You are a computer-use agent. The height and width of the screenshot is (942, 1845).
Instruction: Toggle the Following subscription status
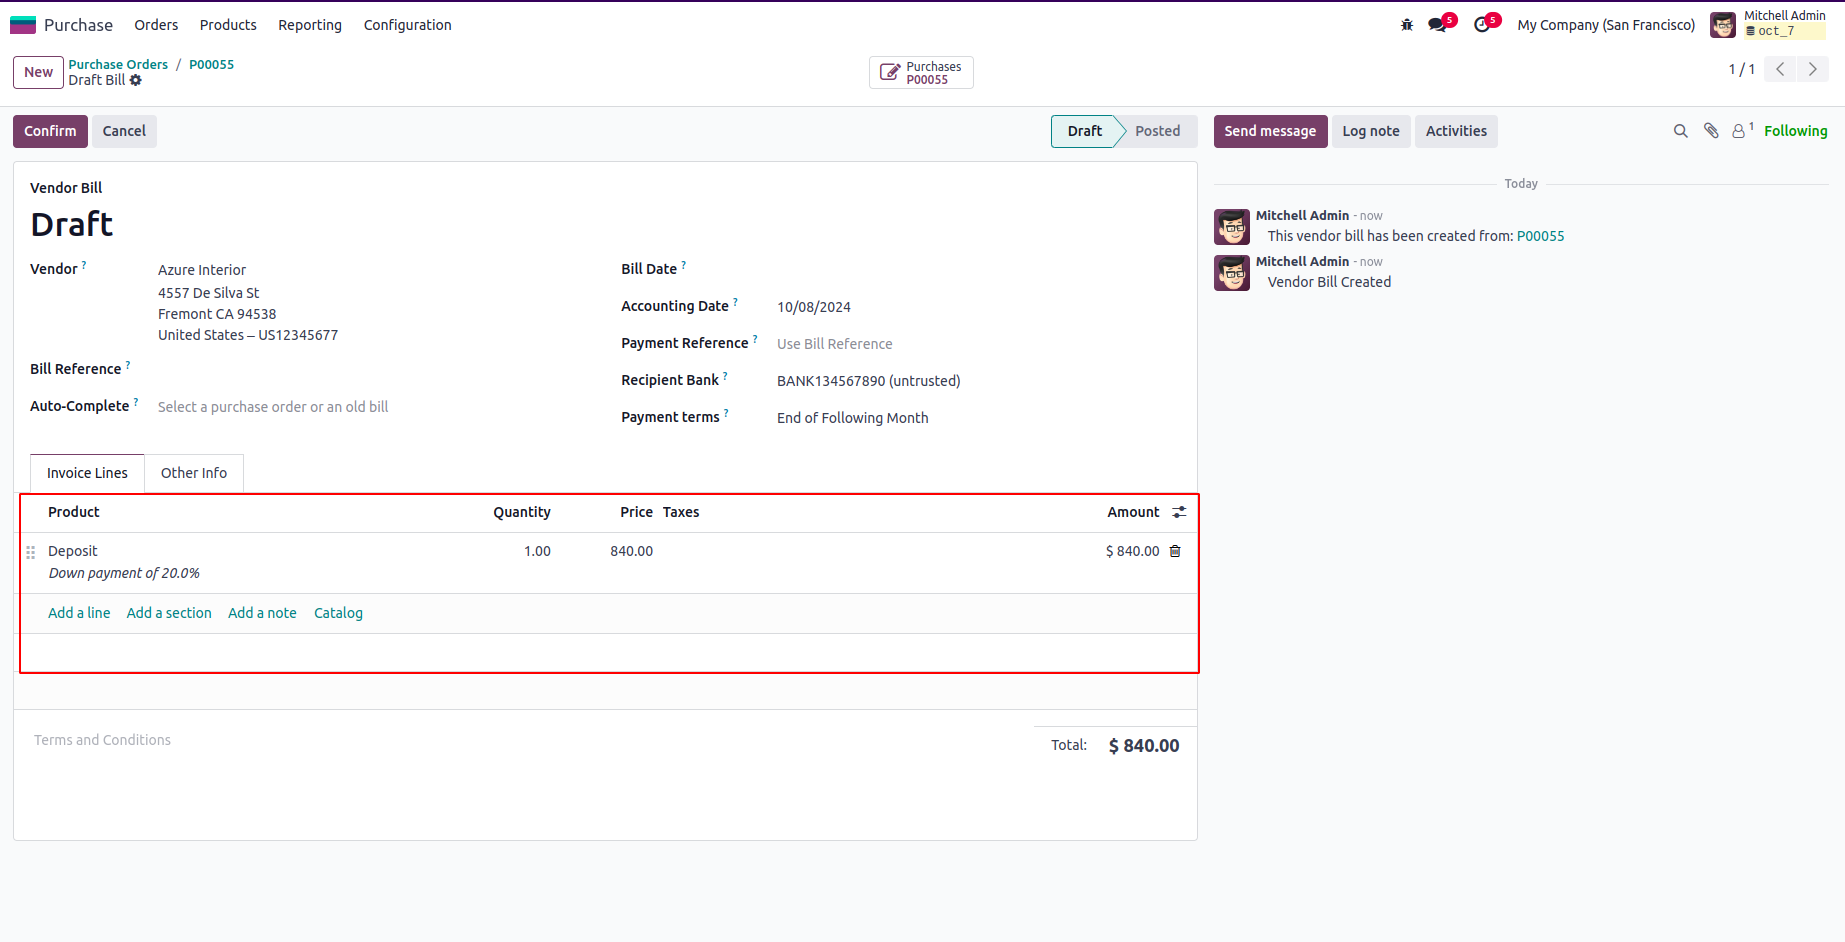pos(1795,131)
